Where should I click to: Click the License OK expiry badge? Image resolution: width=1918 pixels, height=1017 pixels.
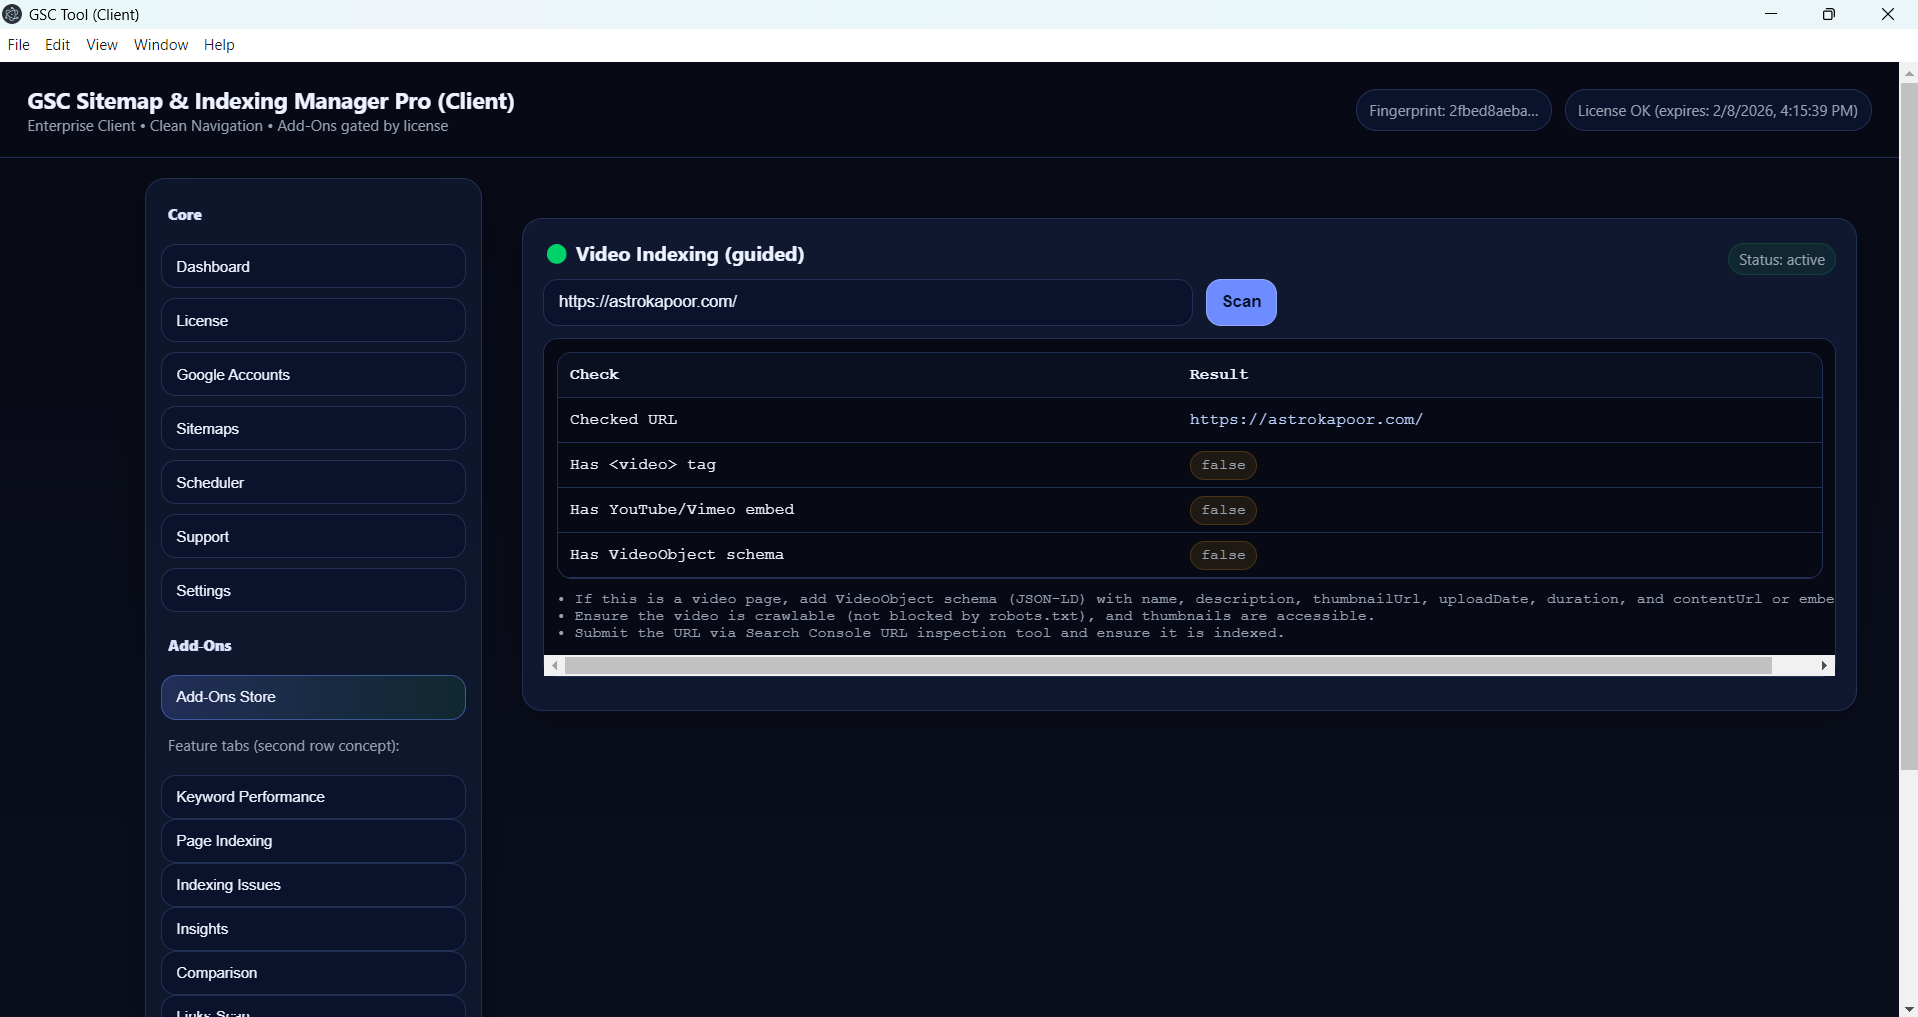point(1717,111)
